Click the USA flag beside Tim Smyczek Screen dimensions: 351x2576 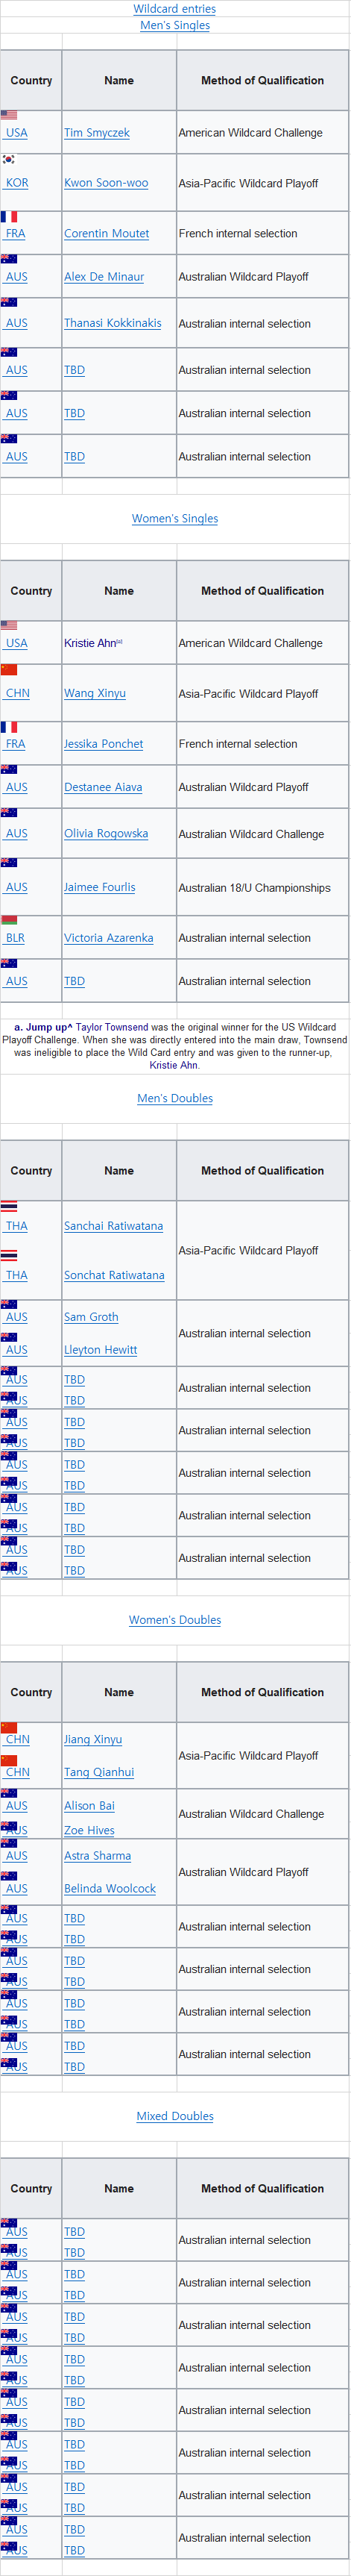[9, 115]
